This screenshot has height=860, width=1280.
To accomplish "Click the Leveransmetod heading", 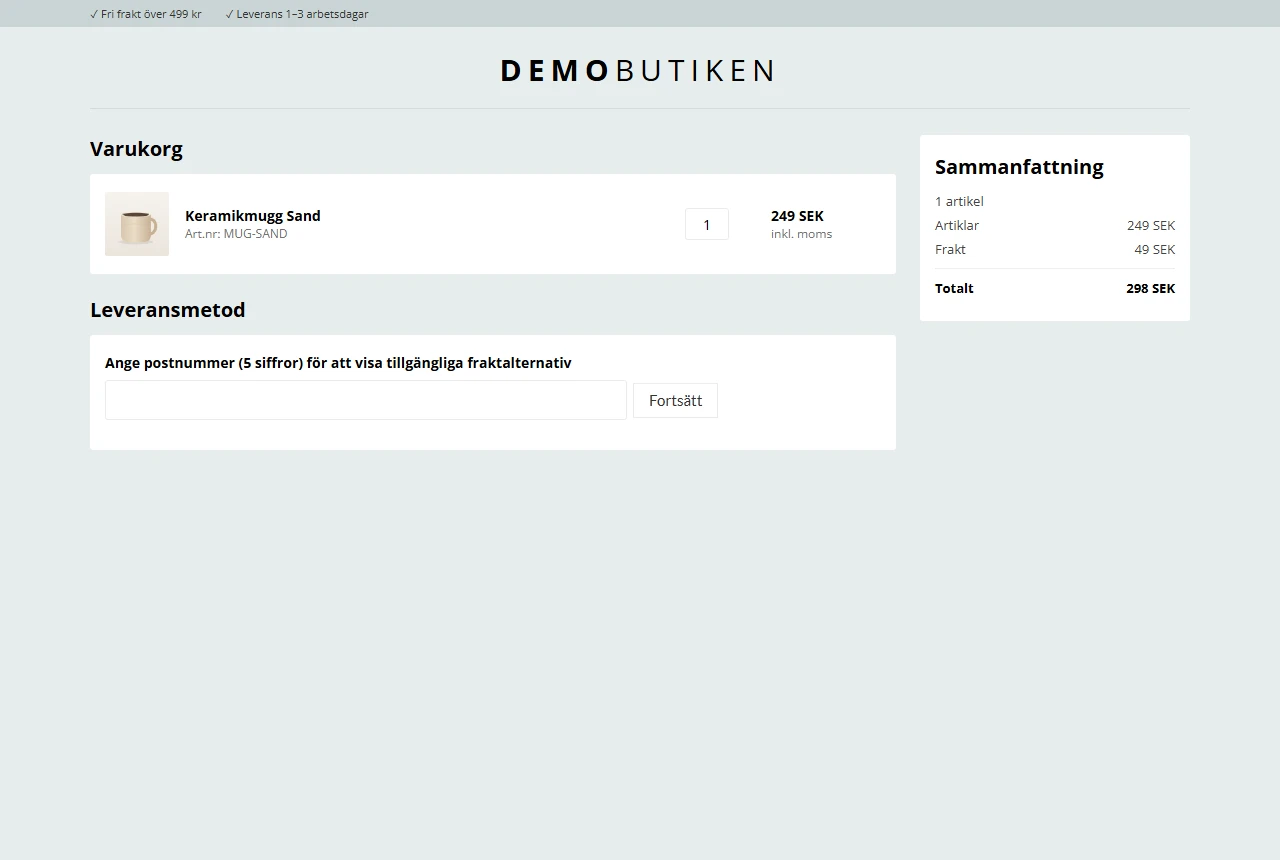I will pos(167,310).
